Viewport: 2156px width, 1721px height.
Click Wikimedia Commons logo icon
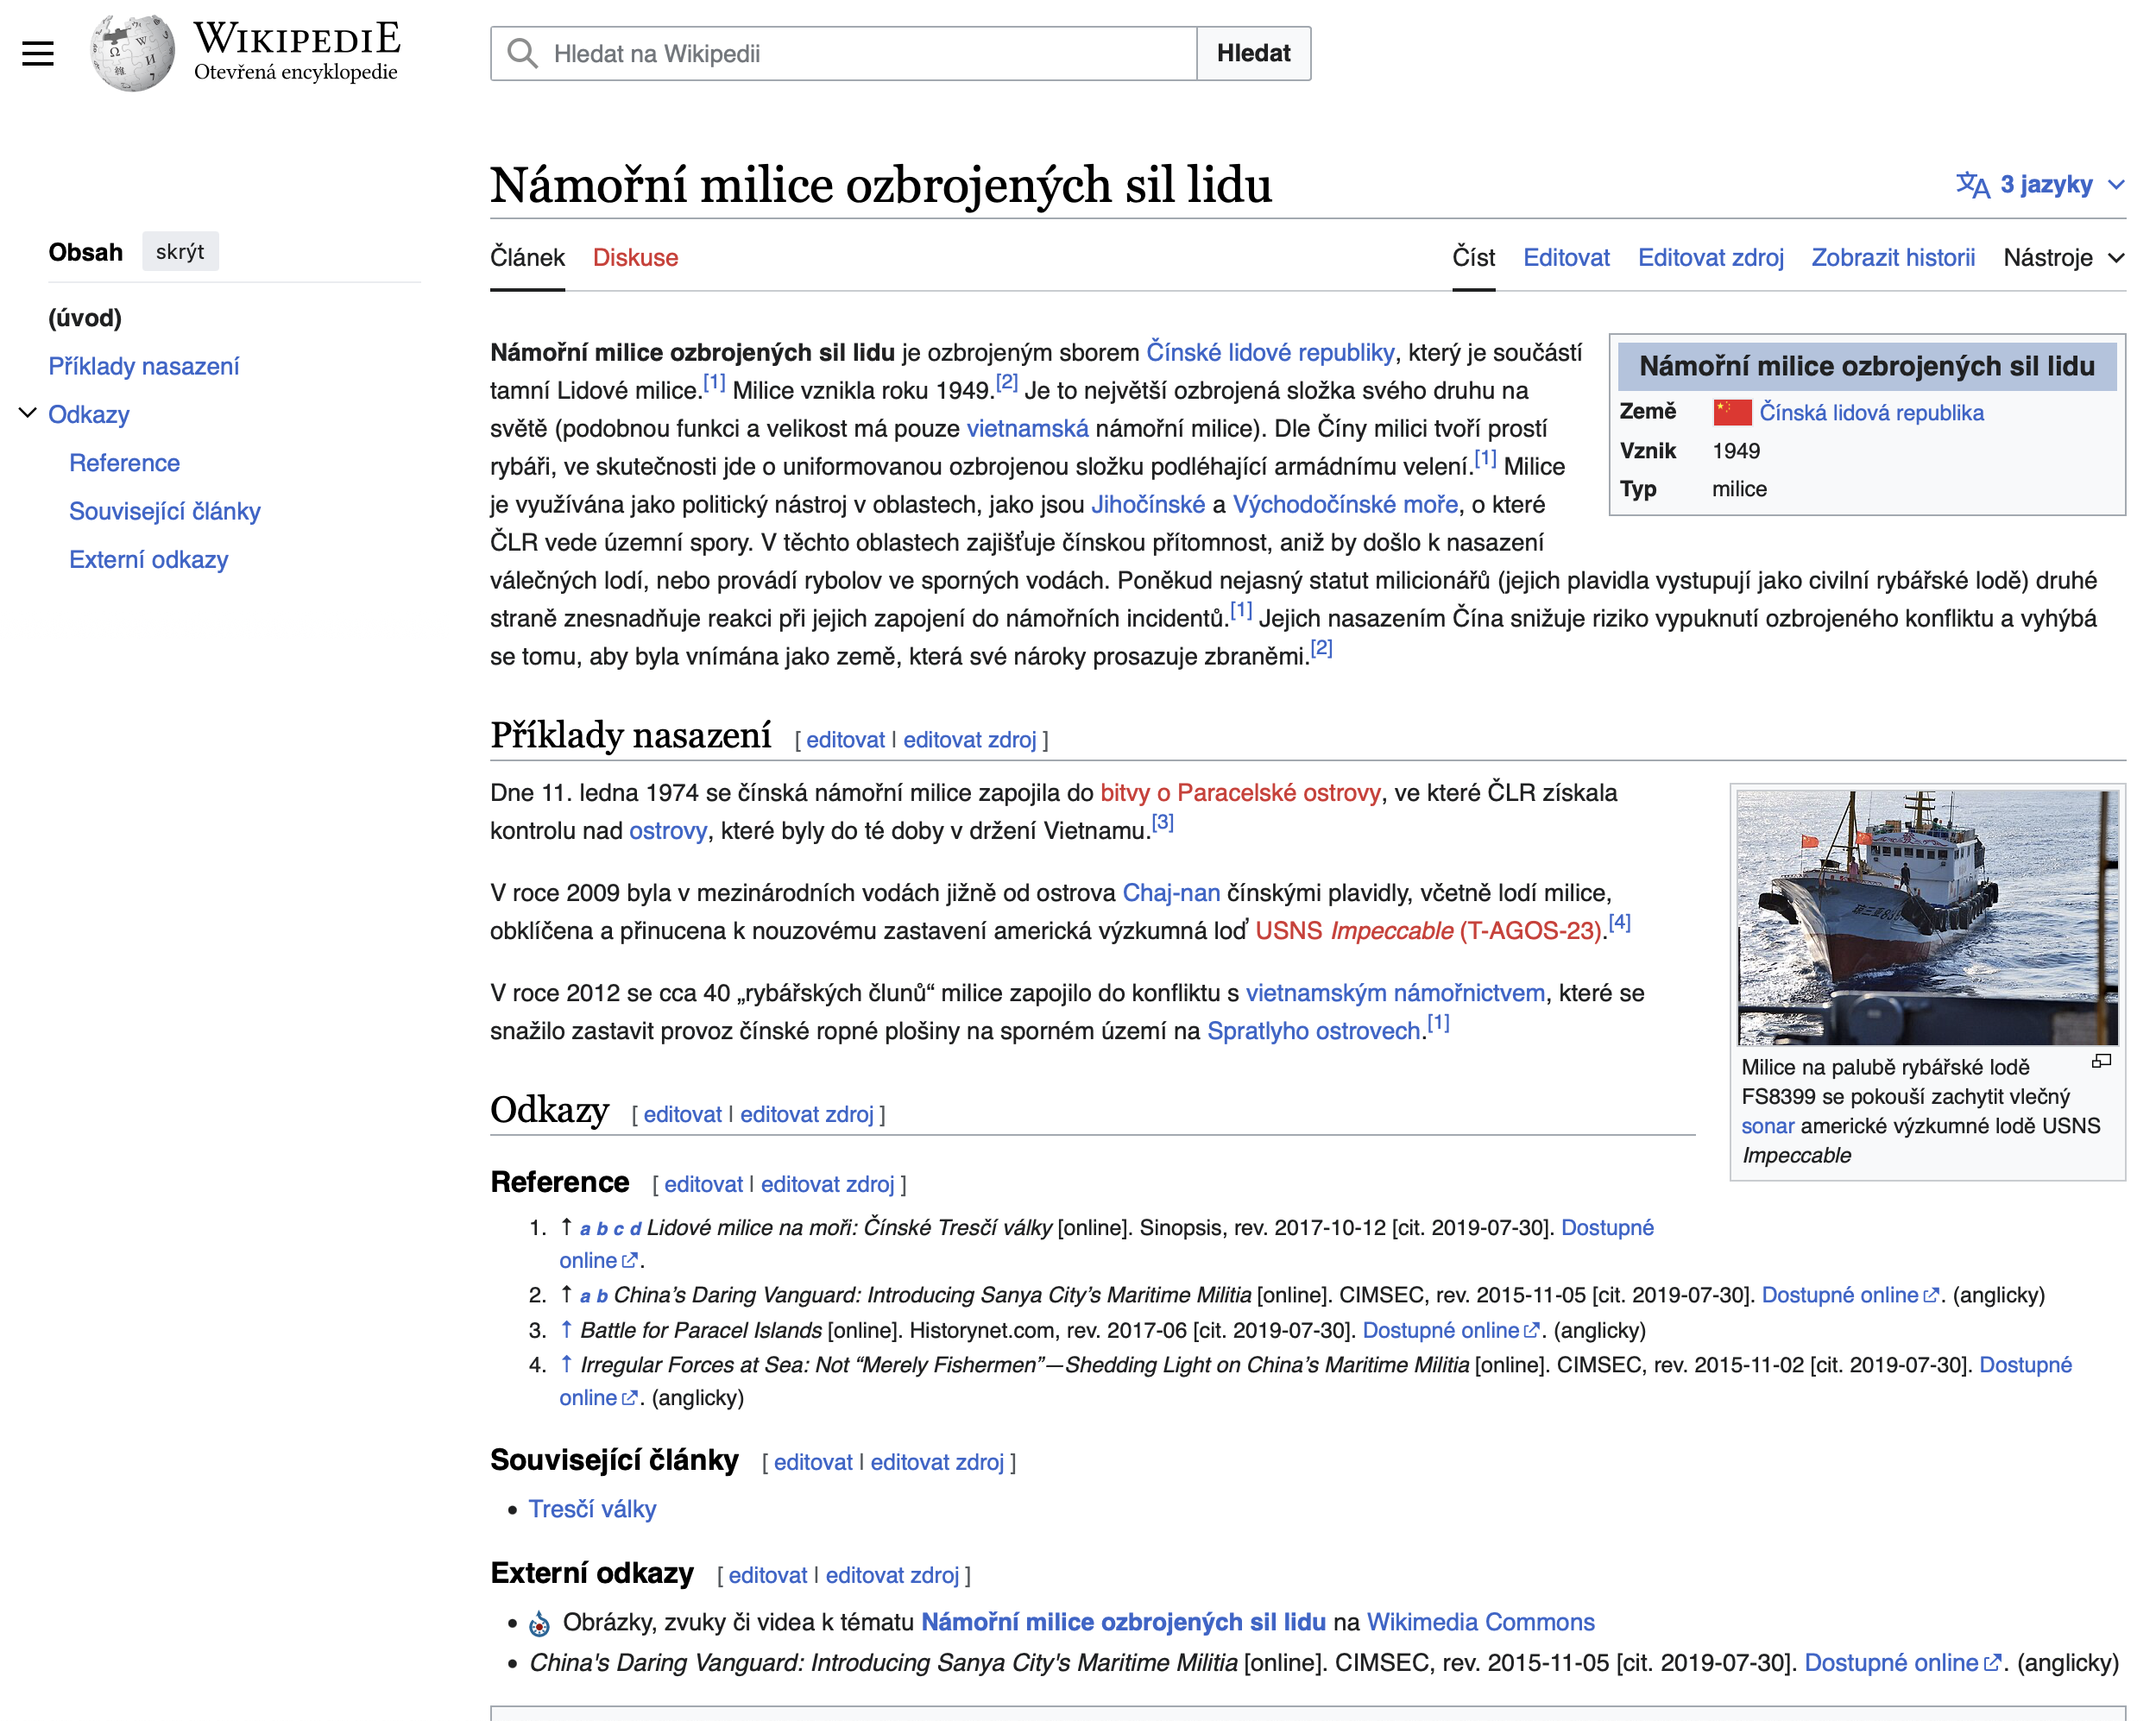point(539,1623)
